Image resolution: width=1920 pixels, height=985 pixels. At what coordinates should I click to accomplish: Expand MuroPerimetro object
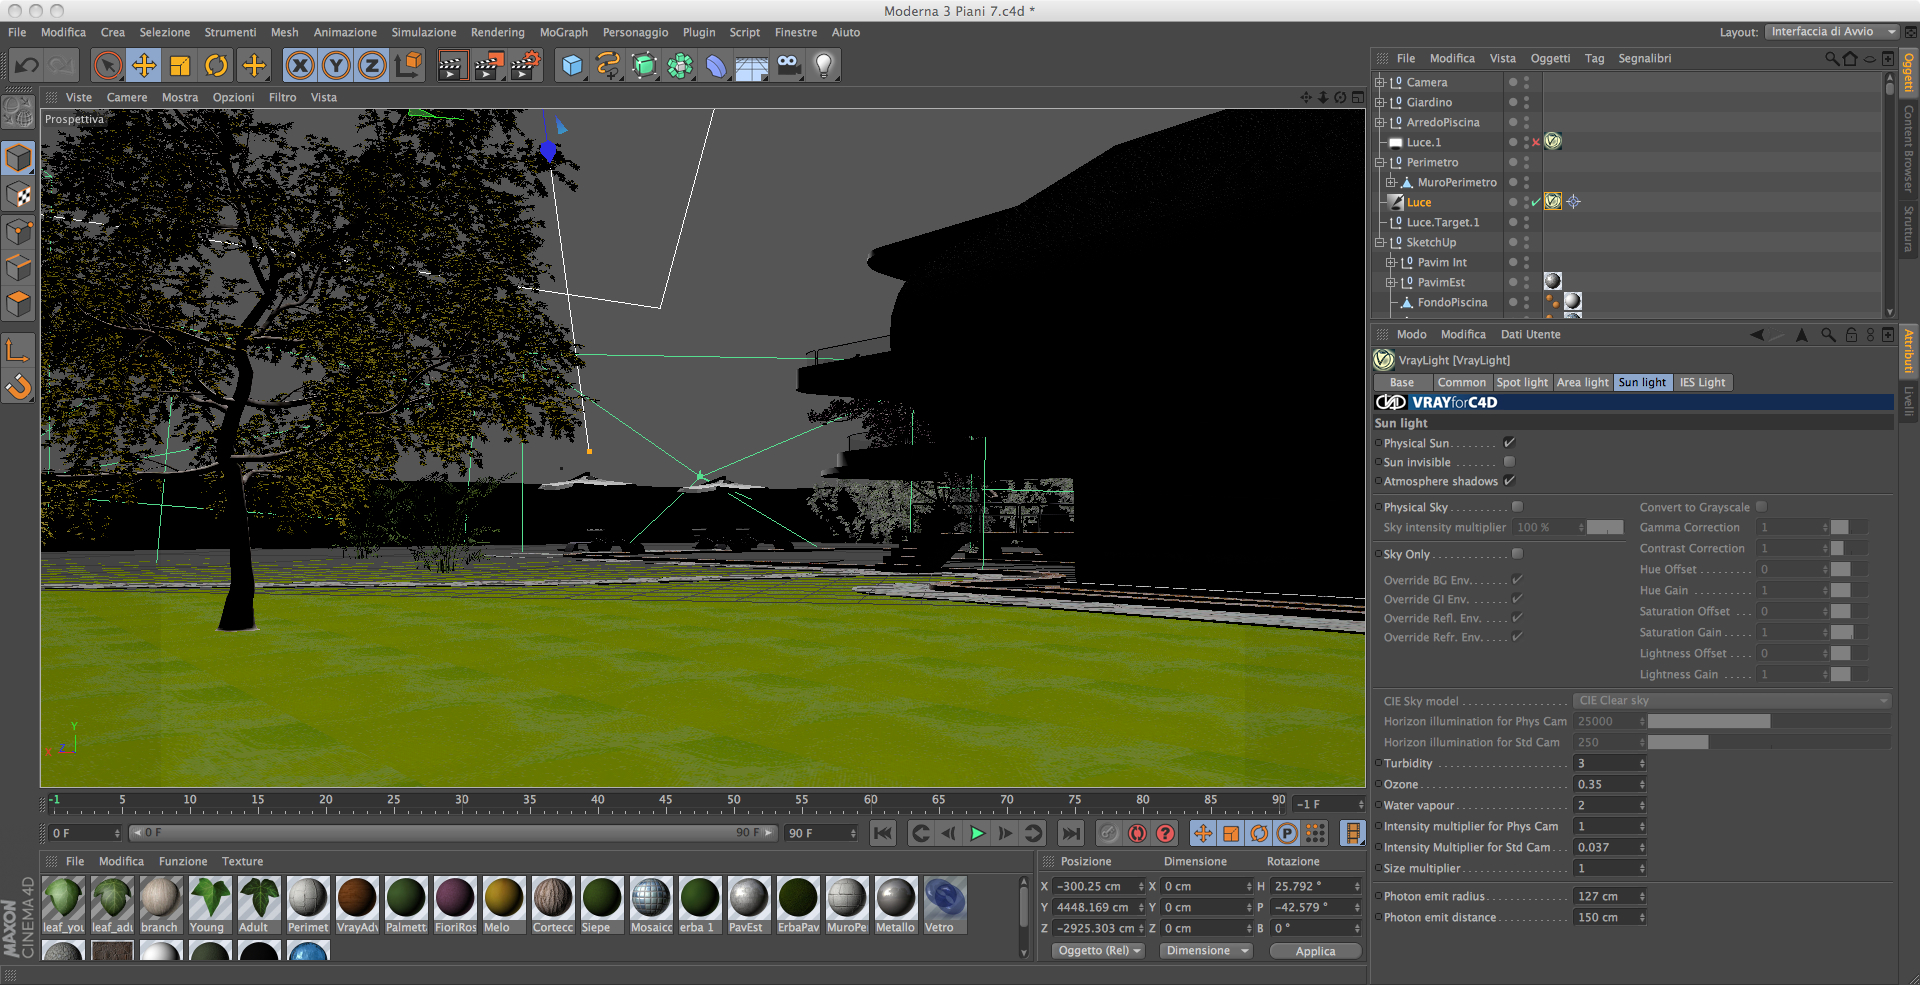tap(1391, 182)
